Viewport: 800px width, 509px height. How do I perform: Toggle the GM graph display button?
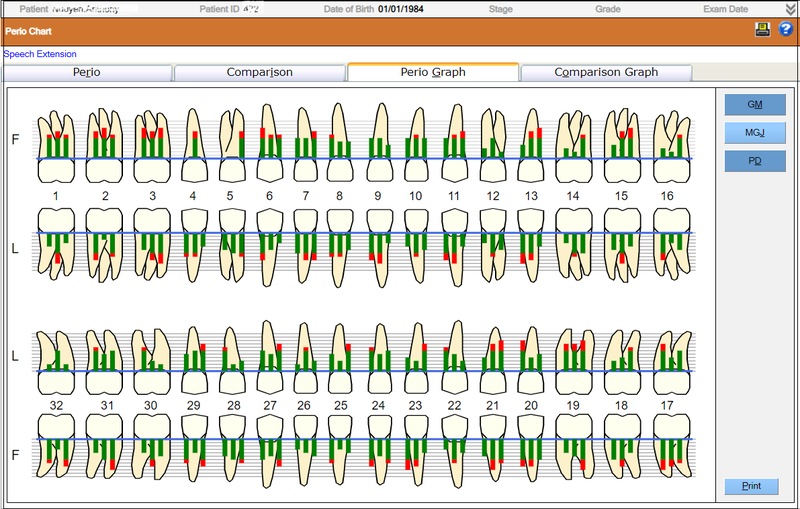755,105
